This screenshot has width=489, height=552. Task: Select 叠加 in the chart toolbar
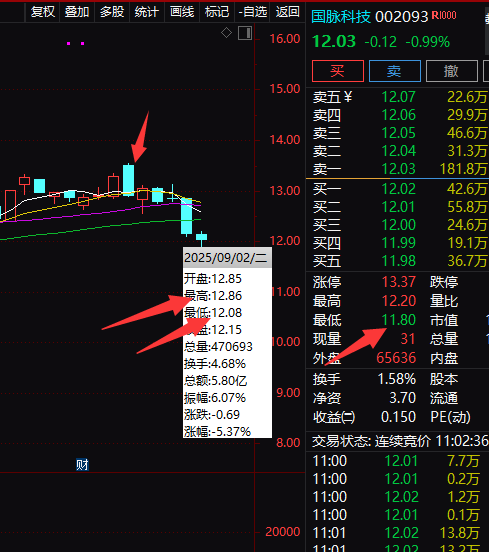[77, 12]
